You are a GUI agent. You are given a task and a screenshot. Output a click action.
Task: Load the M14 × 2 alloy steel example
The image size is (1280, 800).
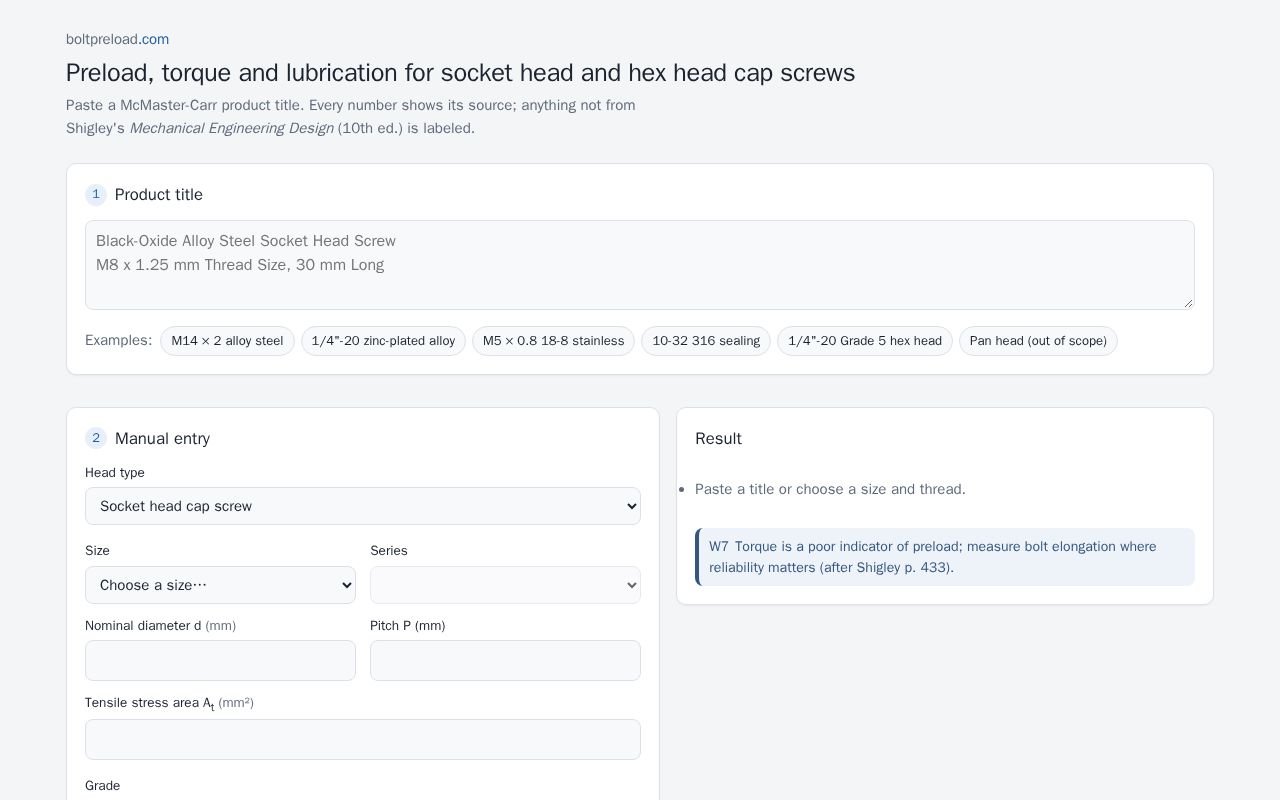[x=227, y=341]
